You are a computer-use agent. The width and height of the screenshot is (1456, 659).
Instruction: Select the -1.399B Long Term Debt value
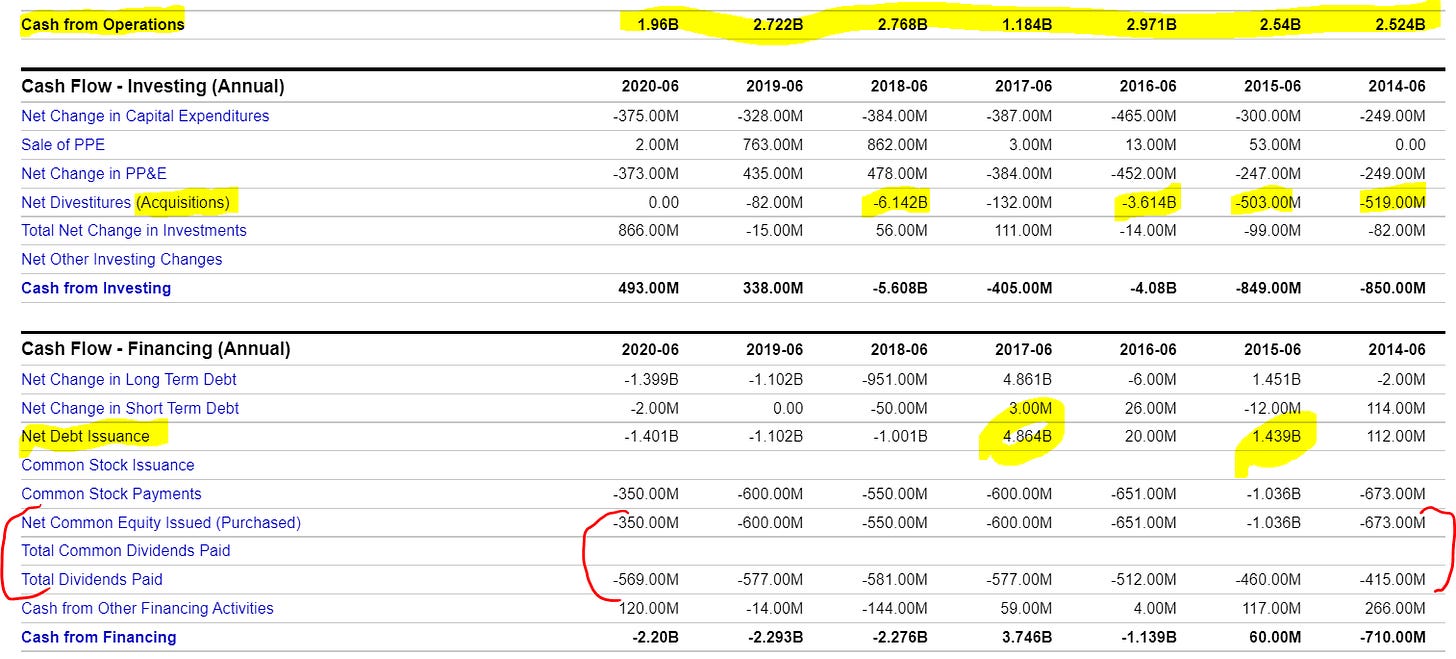(x=653, y=380)
